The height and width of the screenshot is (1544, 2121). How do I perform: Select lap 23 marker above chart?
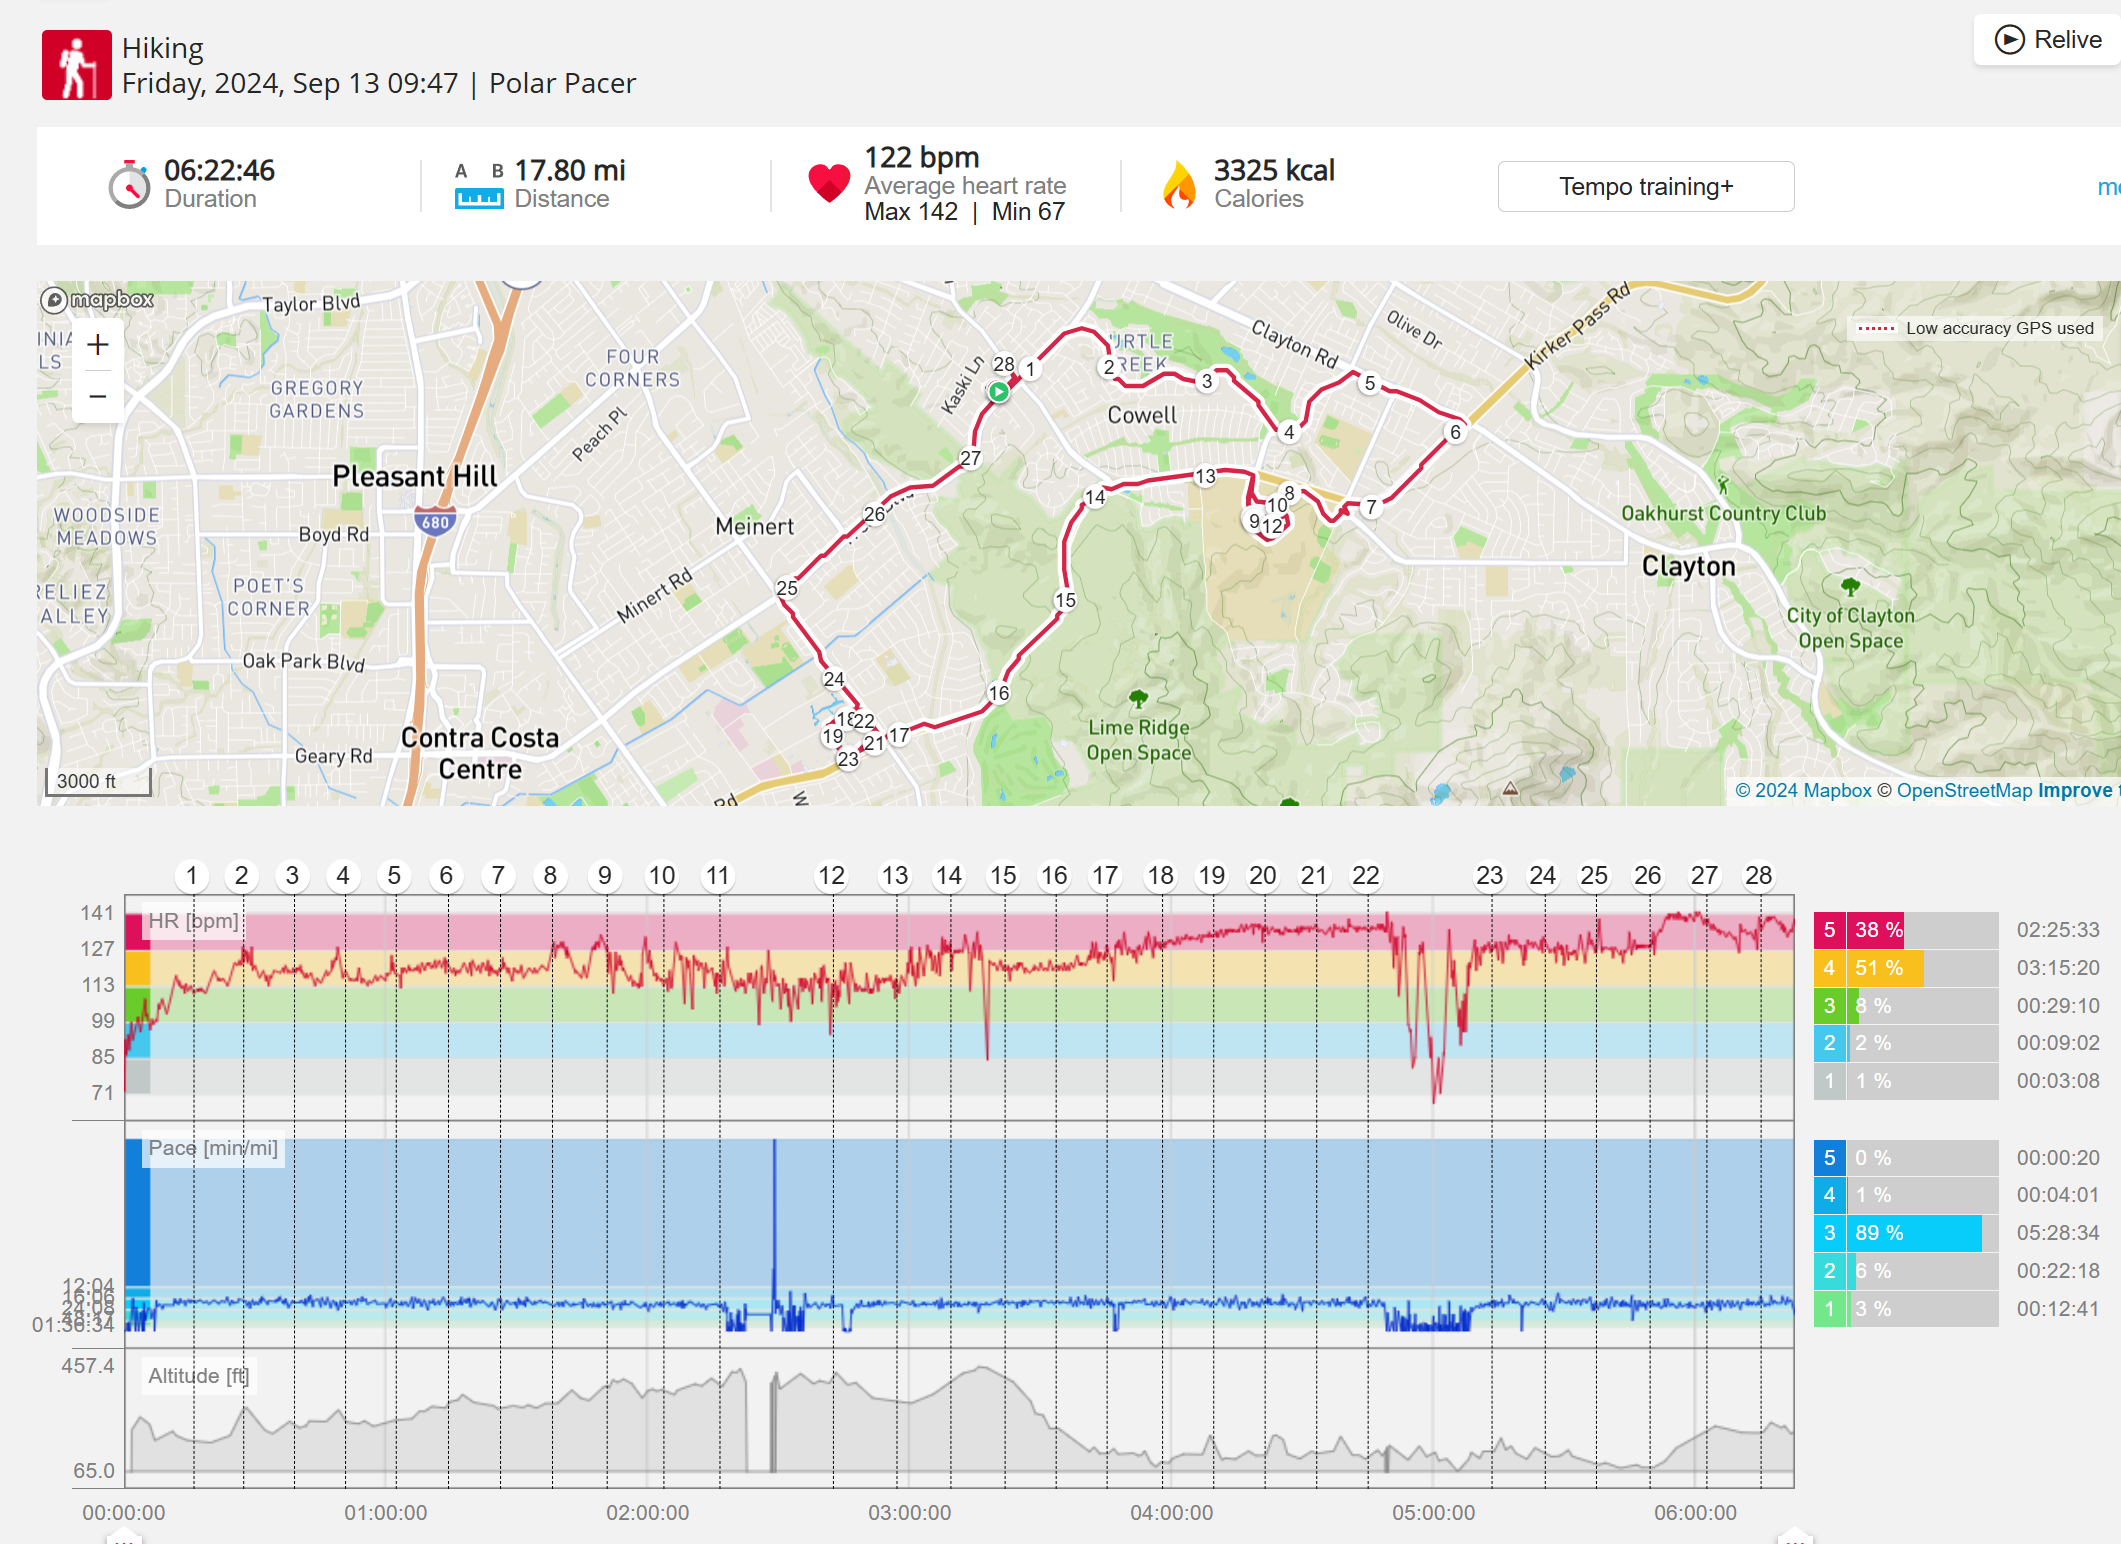[x=1489, y=876]
